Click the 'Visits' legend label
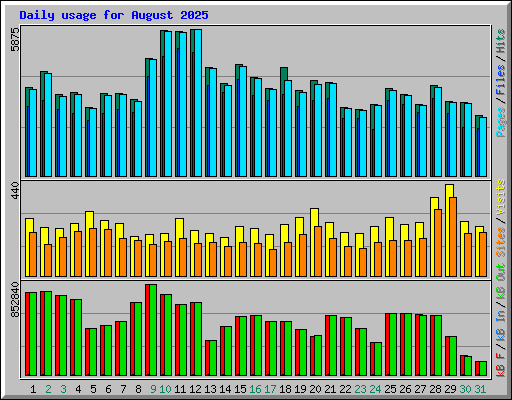The image size is (512, 400). pos(500,197)
